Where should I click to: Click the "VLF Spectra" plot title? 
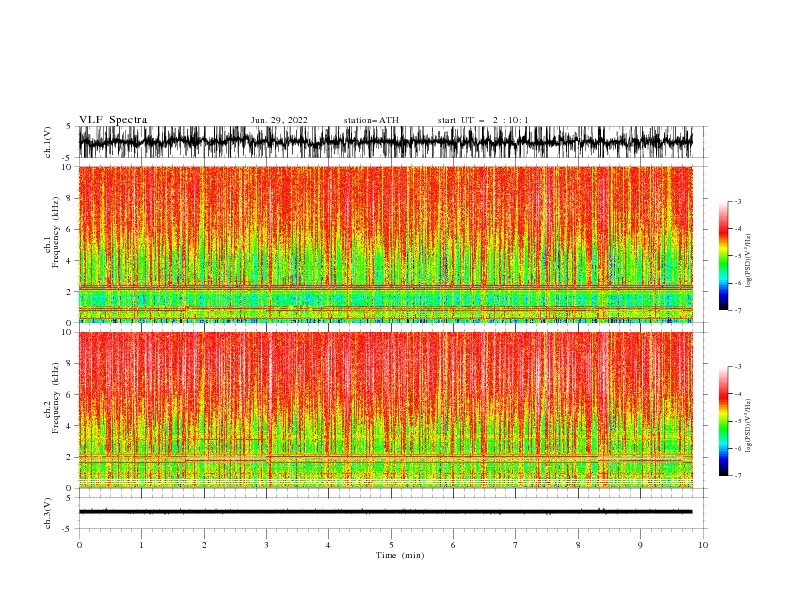pyautogui.click(x=113, y=120)
